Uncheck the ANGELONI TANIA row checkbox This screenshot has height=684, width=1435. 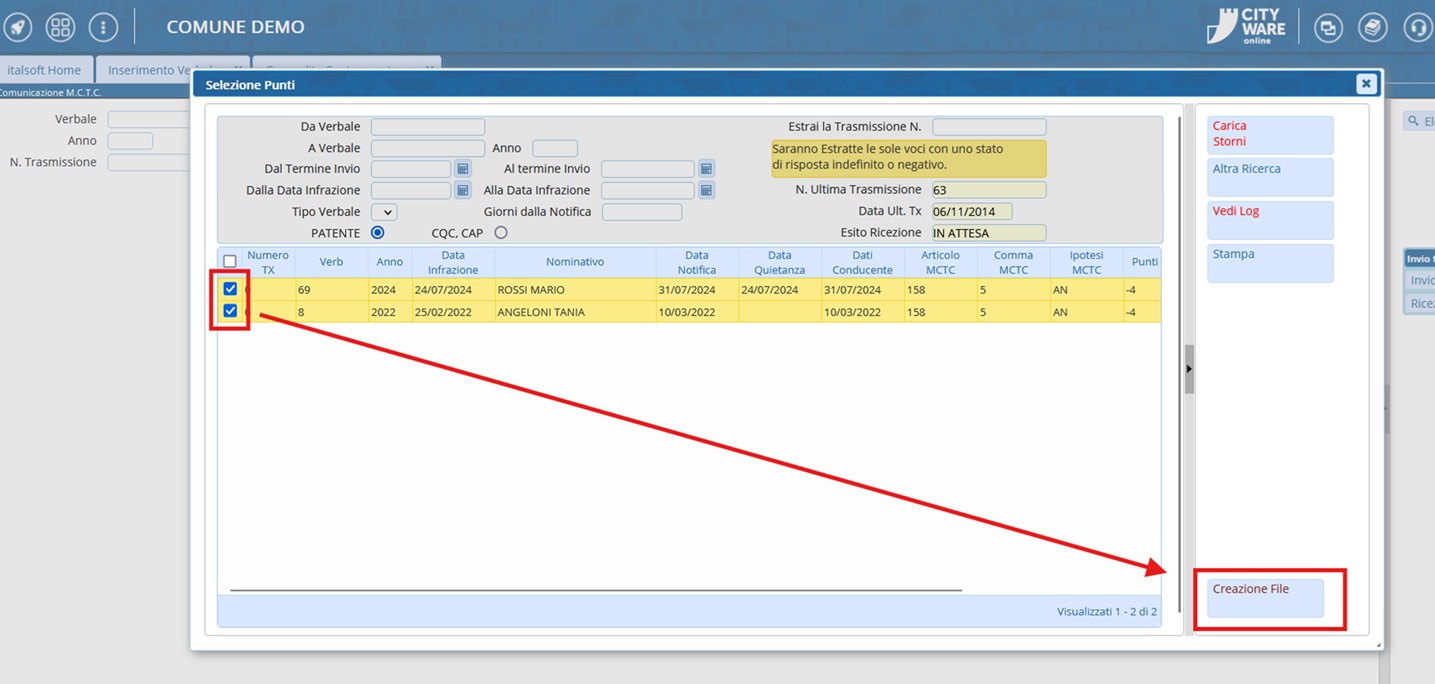(231, 311)
